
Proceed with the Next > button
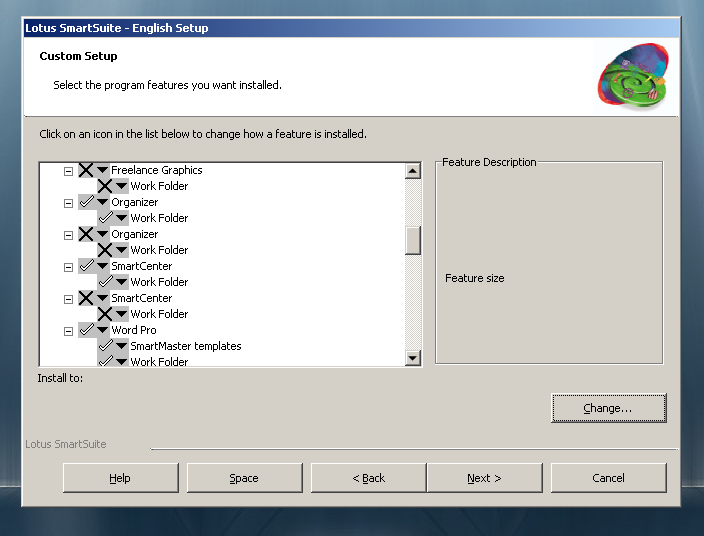[484, 478]
